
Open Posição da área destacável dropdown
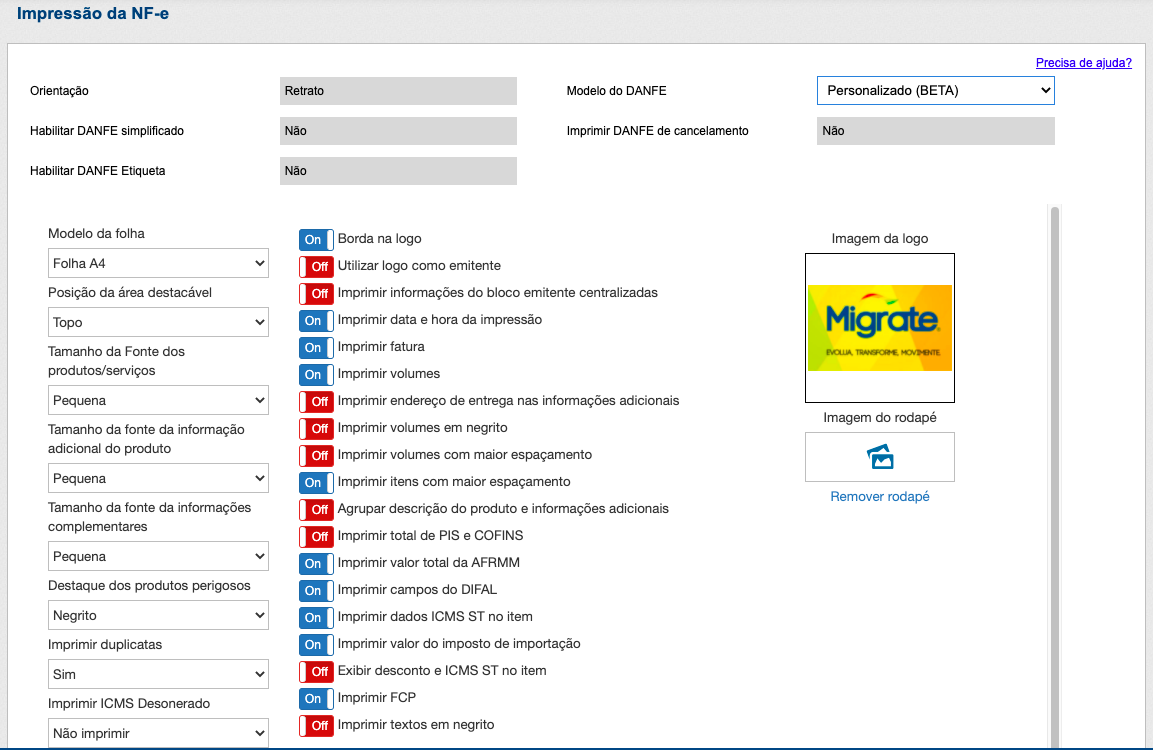click(158, 322)
